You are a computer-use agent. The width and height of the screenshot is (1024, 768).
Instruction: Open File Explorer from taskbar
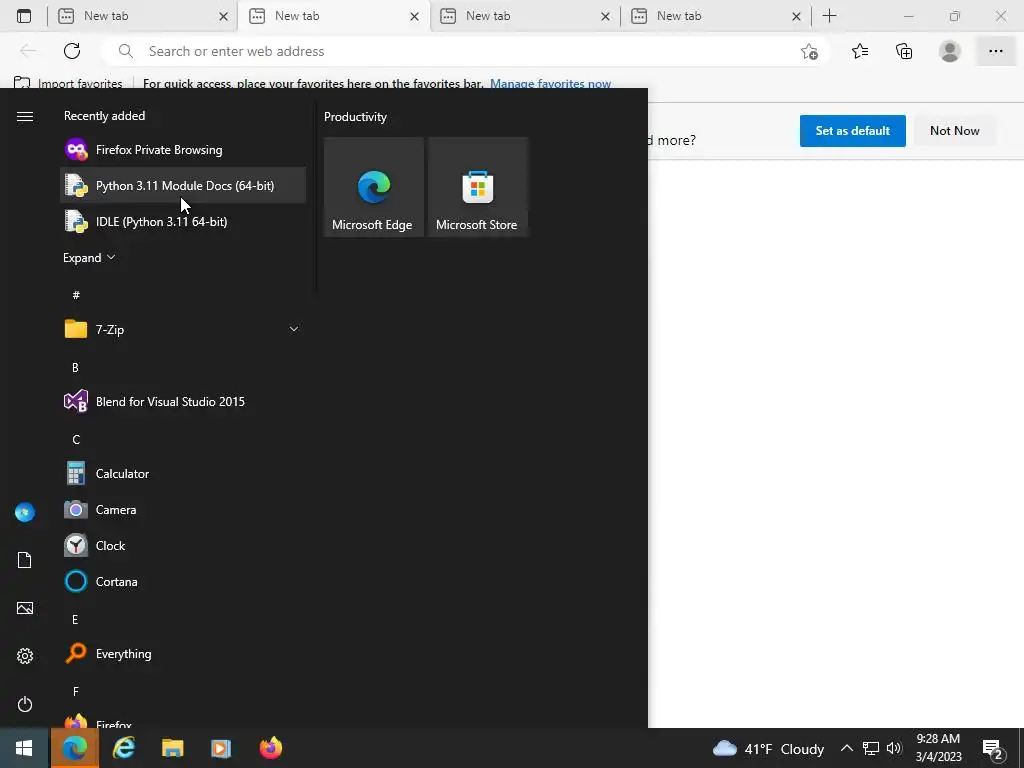pos(172,748)
